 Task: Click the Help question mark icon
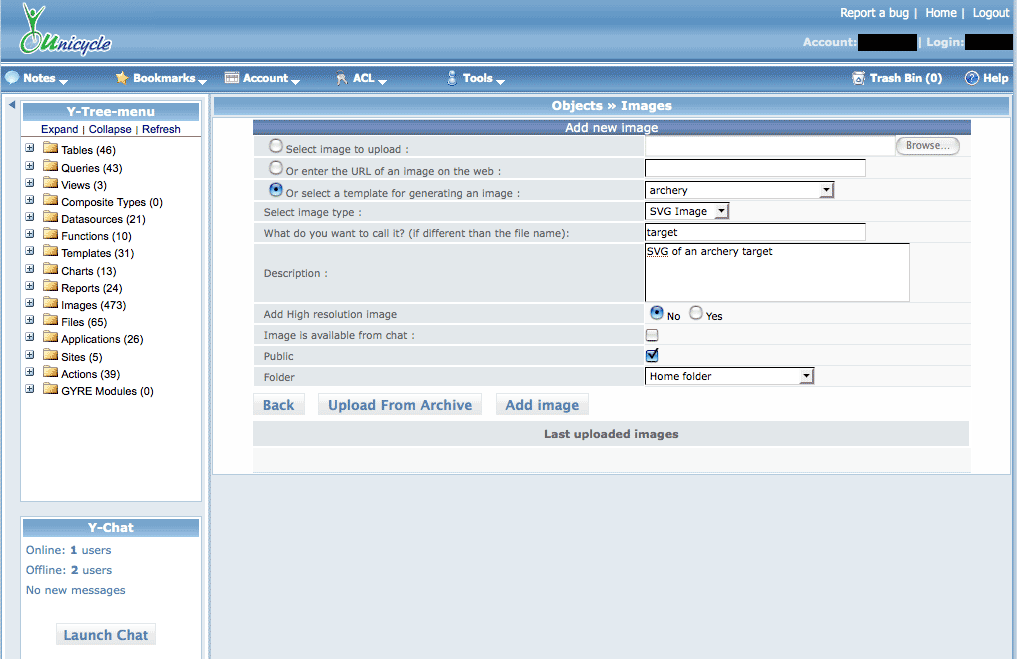click(971, 78)
